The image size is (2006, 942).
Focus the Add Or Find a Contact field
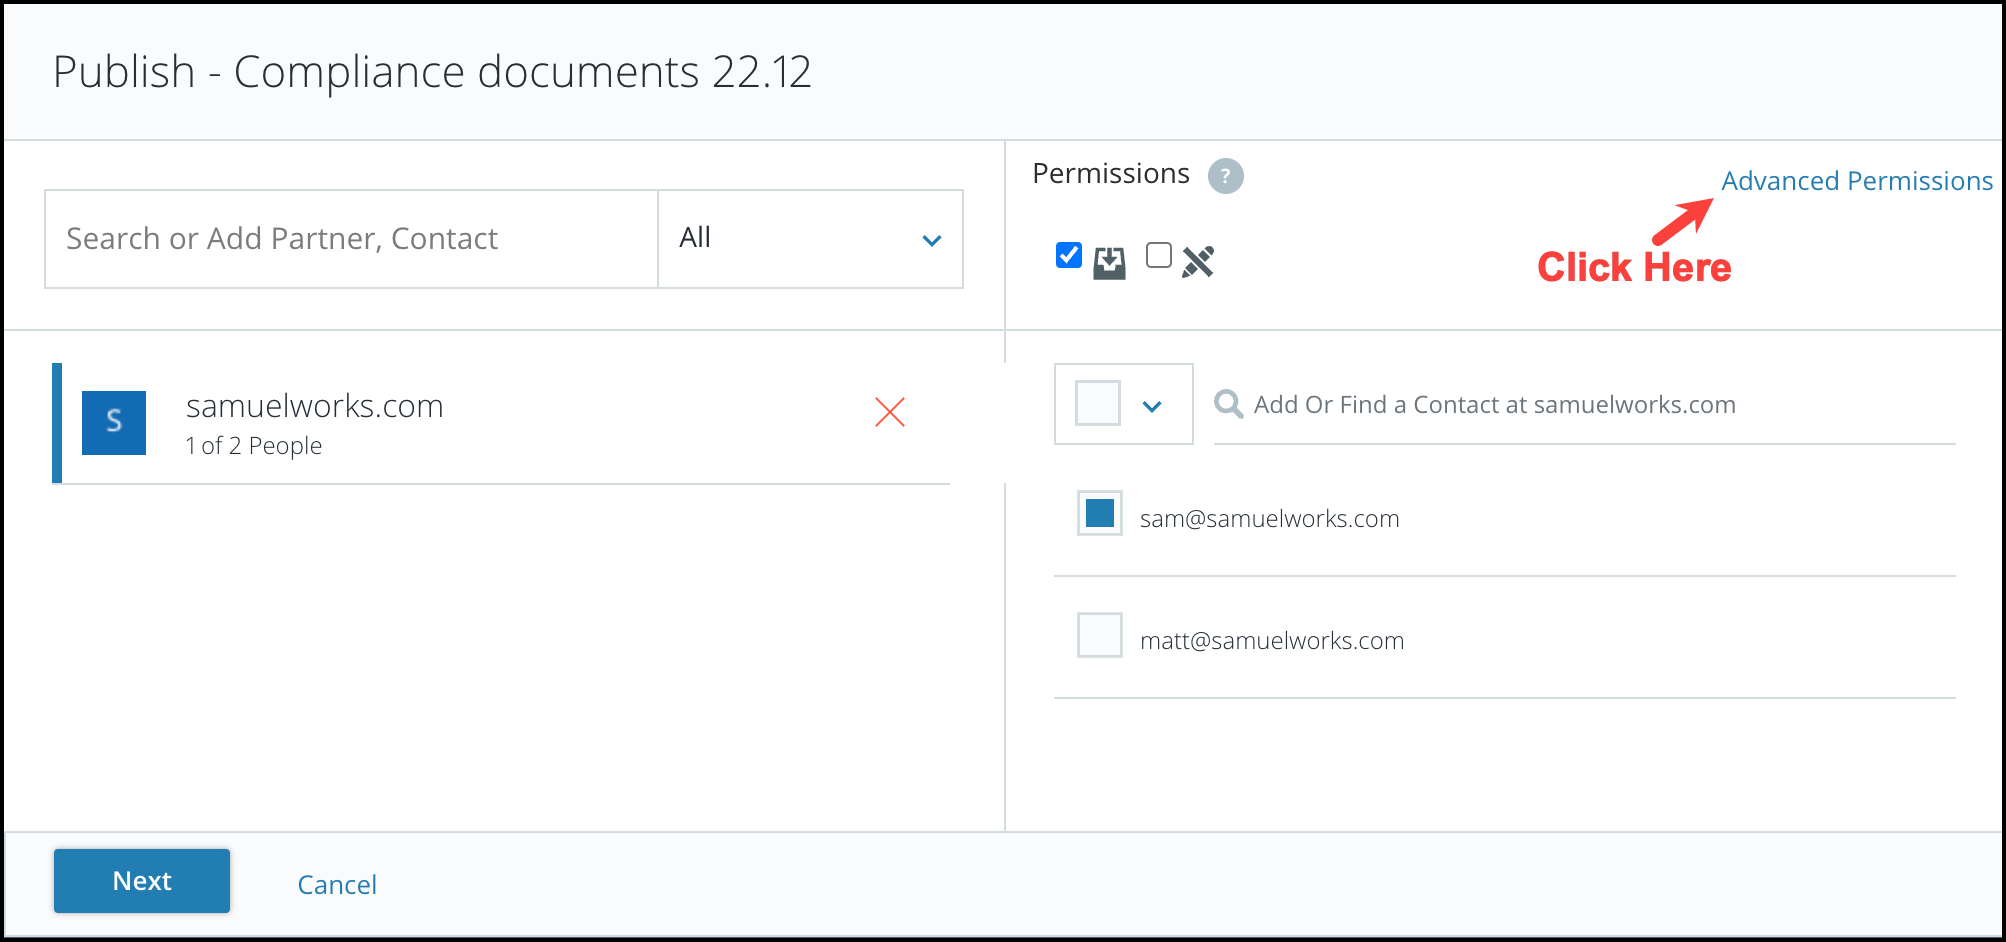click(1585, 404)
